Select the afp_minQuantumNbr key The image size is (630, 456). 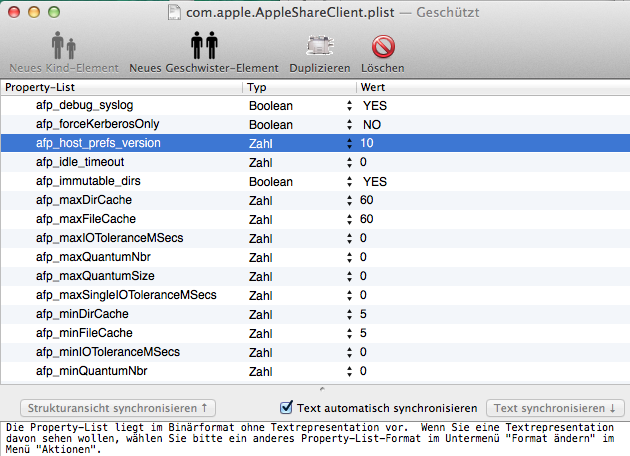(92, 371)
